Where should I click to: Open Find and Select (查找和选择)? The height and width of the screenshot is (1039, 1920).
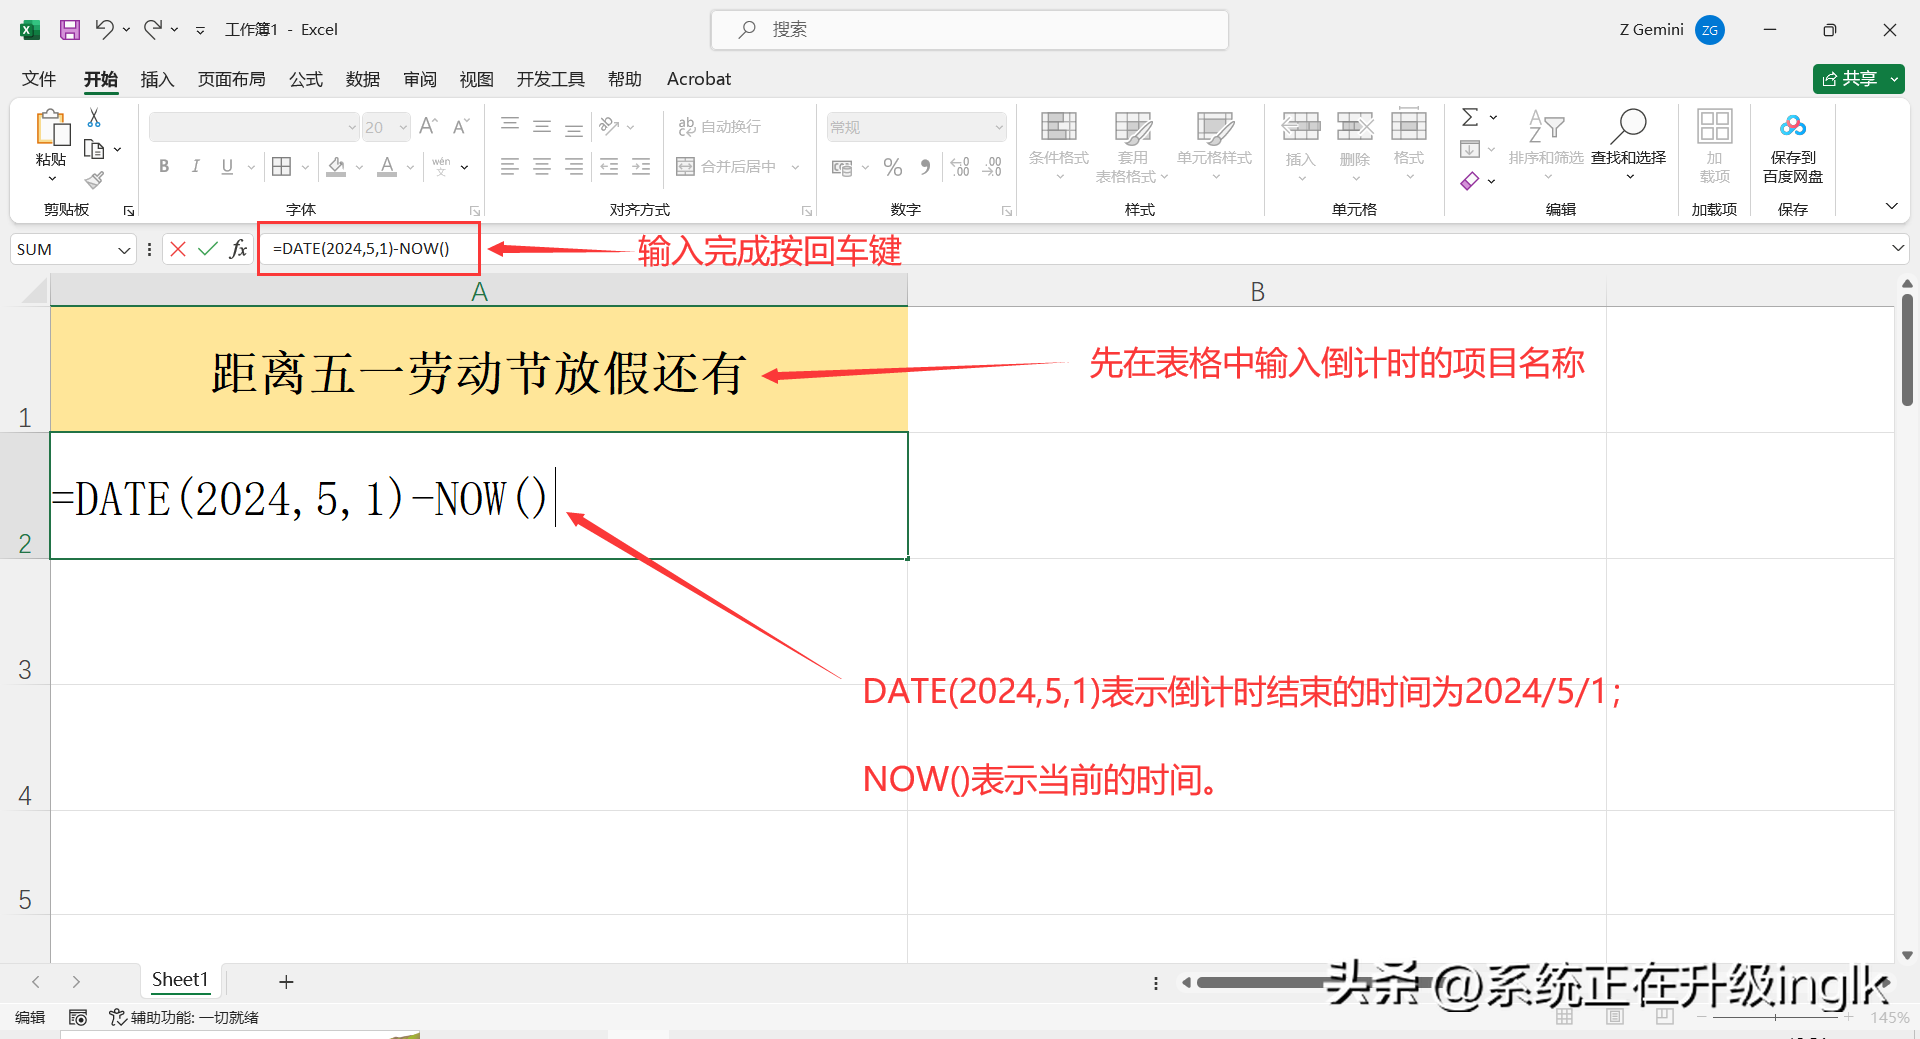tap(1629, 145)
